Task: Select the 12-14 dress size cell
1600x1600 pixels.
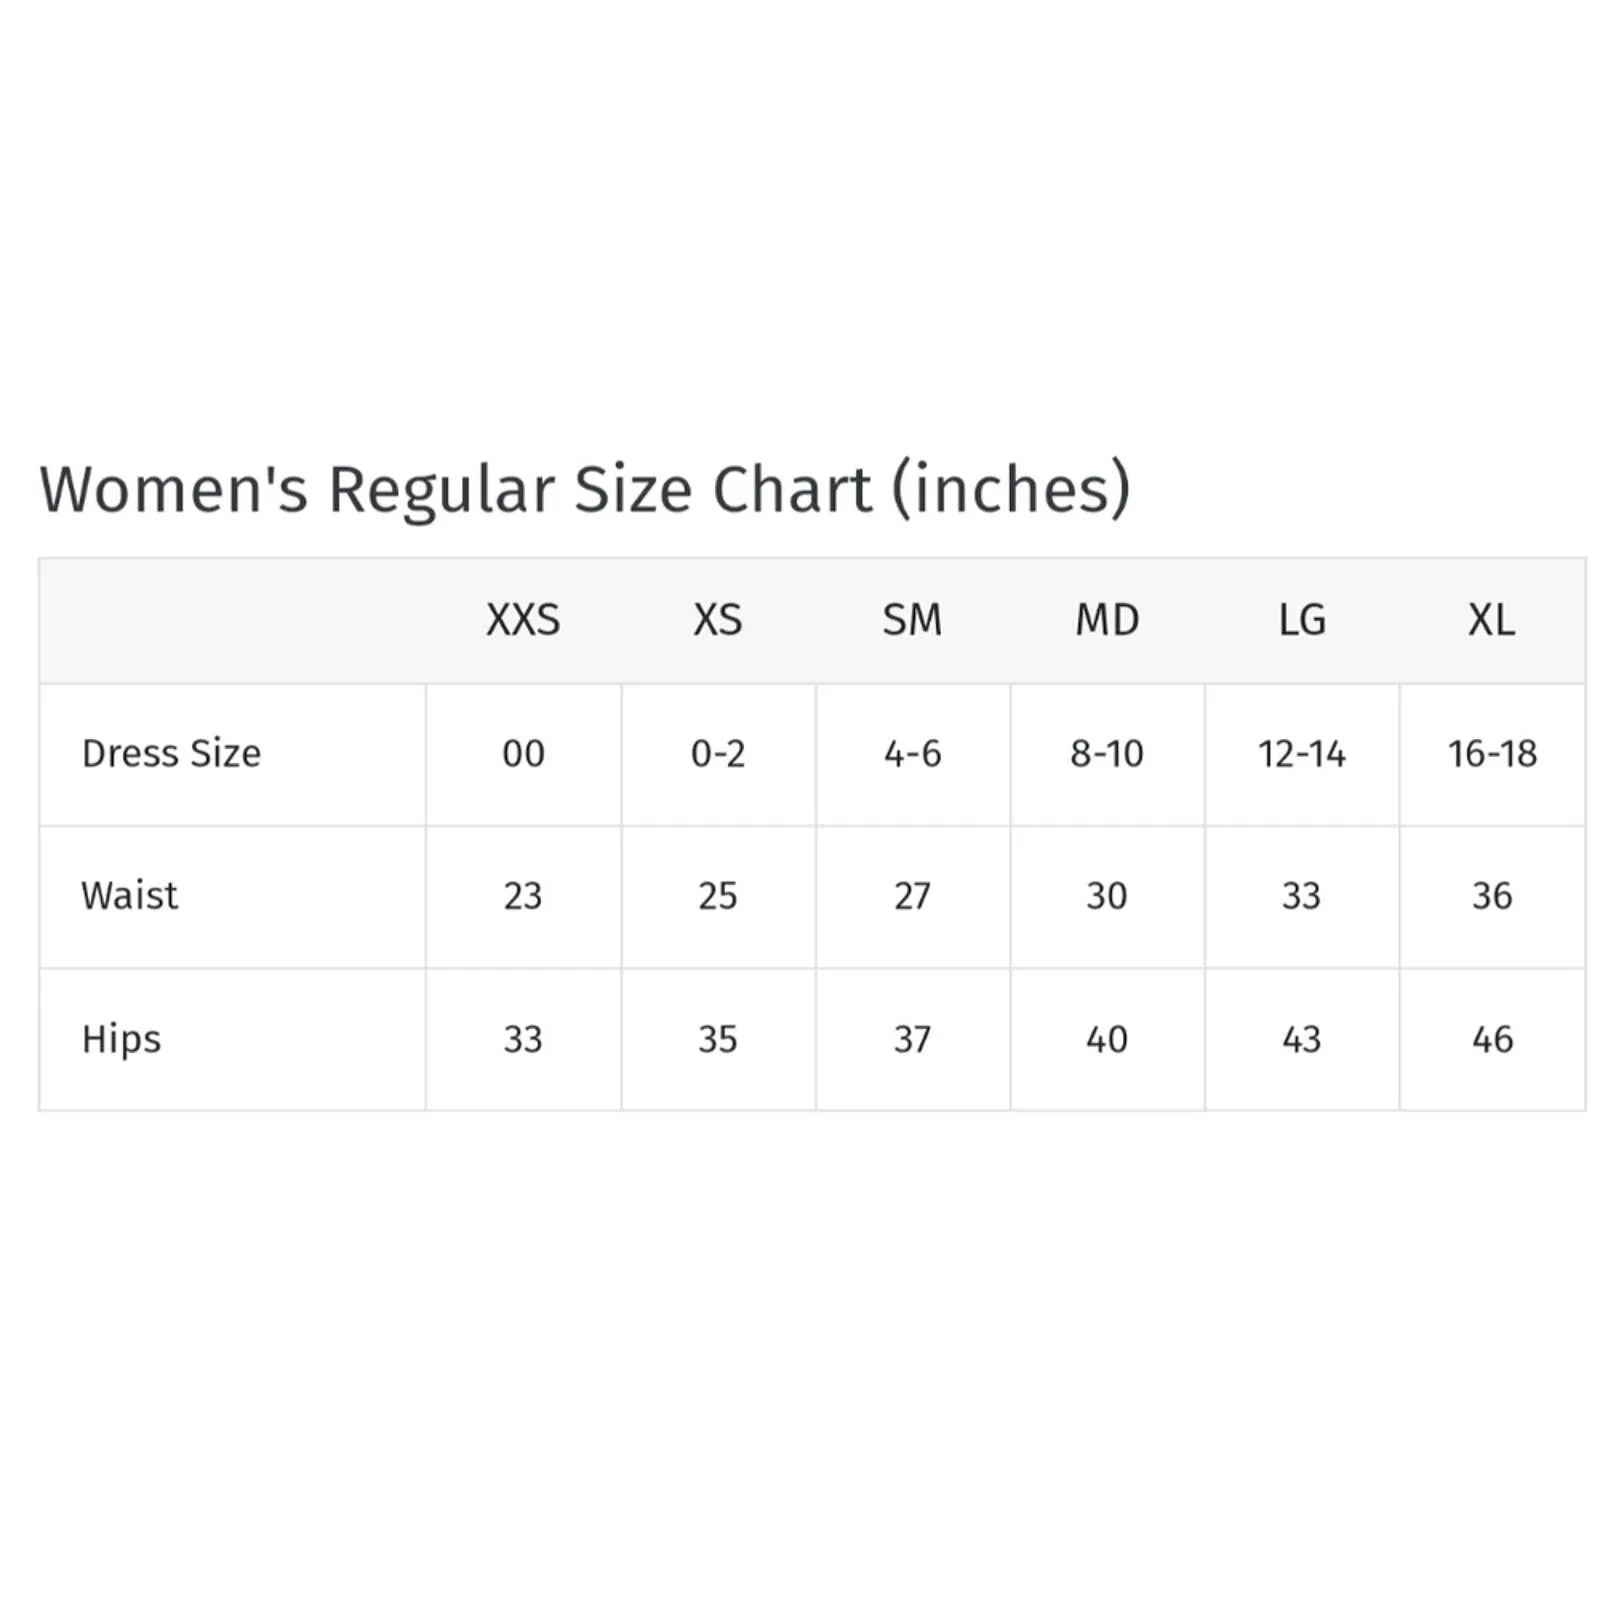Action: (1302, 754)
